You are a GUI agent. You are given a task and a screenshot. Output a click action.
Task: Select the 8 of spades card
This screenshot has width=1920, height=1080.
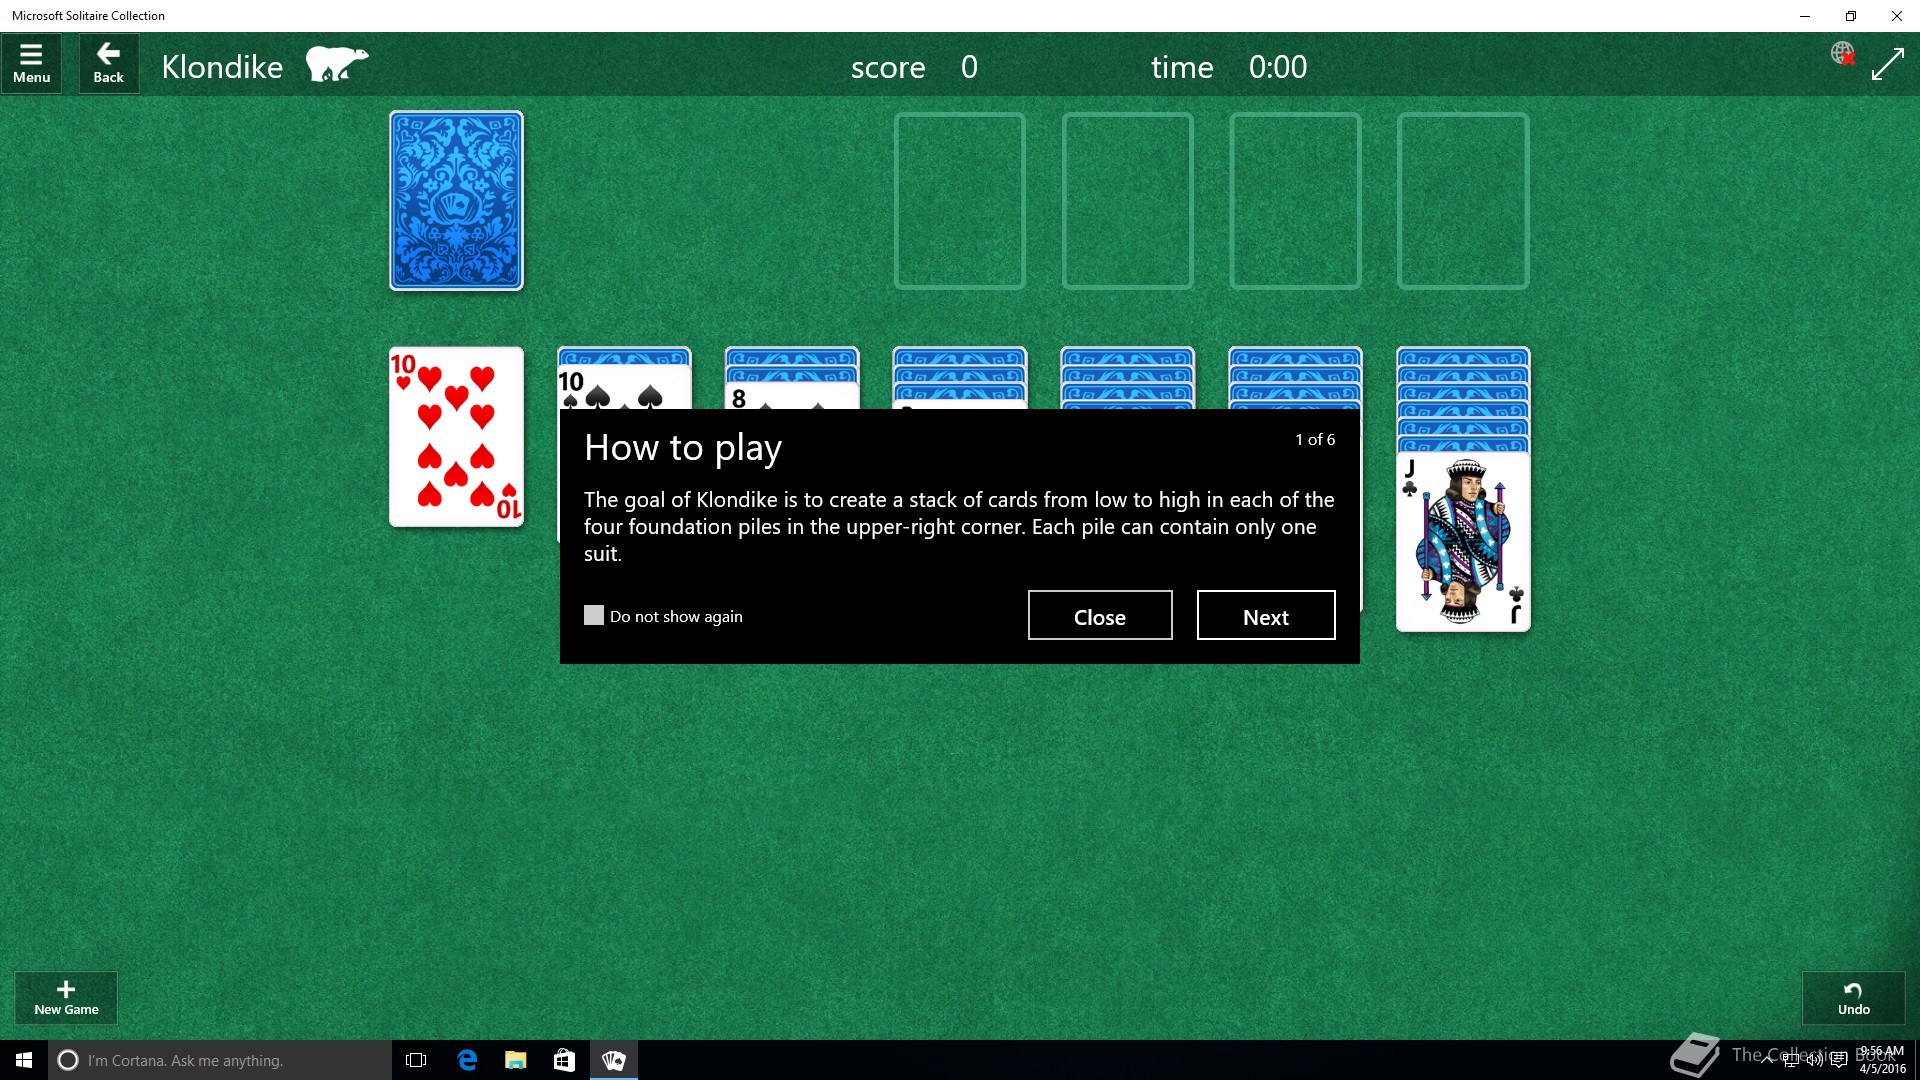pyautogui.click(x=791, y=396)
